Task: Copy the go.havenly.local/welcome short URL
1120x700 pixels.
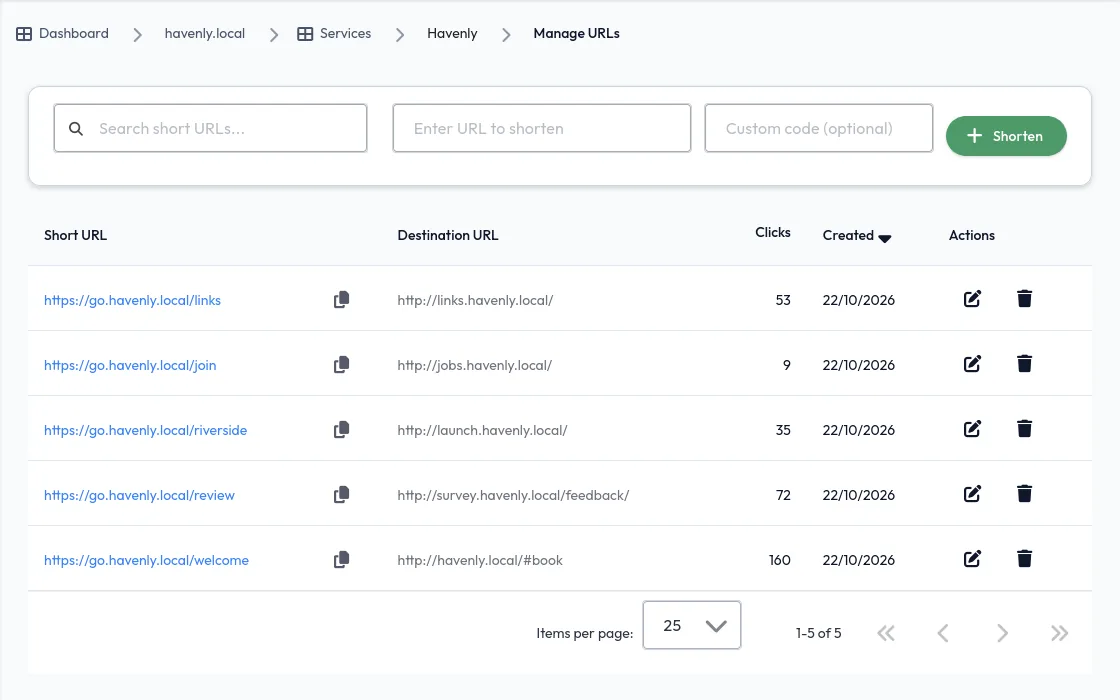Action: pyautogui.click(x=341, y=559)
